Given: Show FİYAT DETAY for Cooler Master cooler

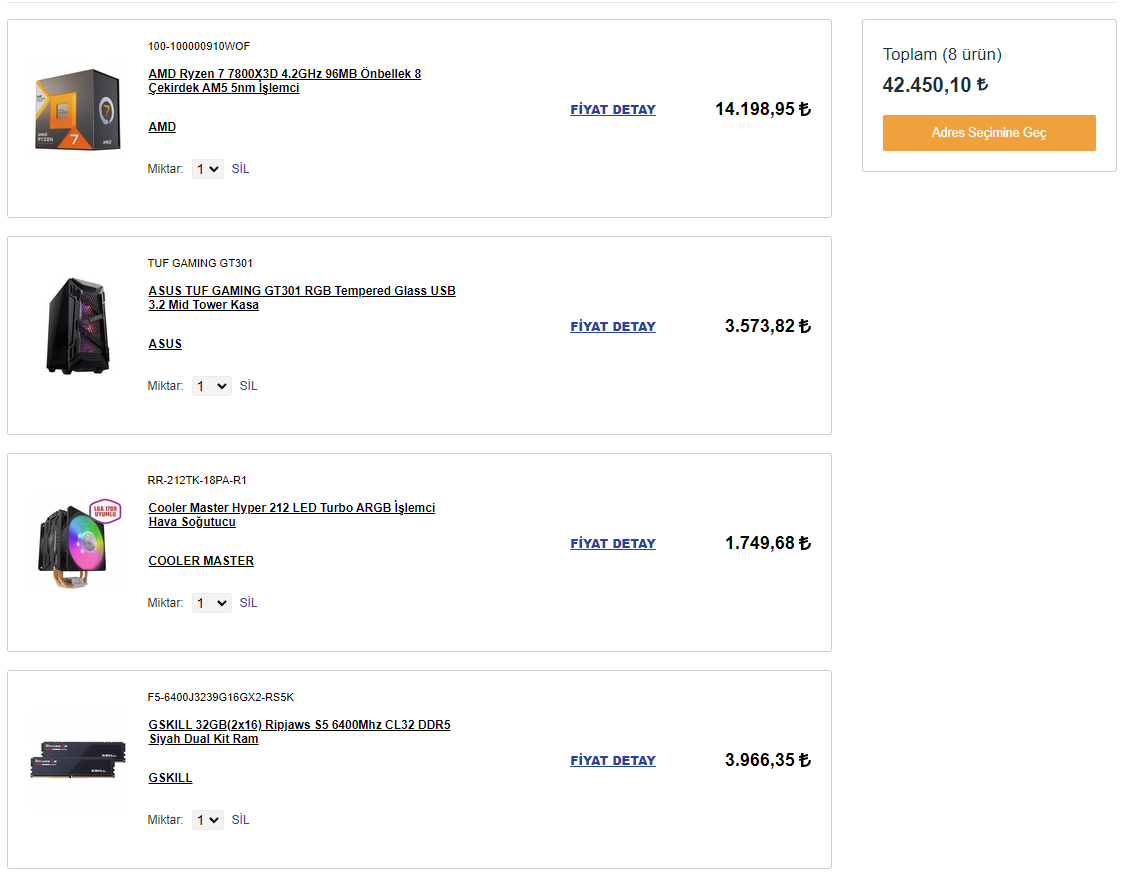Looking at the screenshot, I should coord(613,544).
